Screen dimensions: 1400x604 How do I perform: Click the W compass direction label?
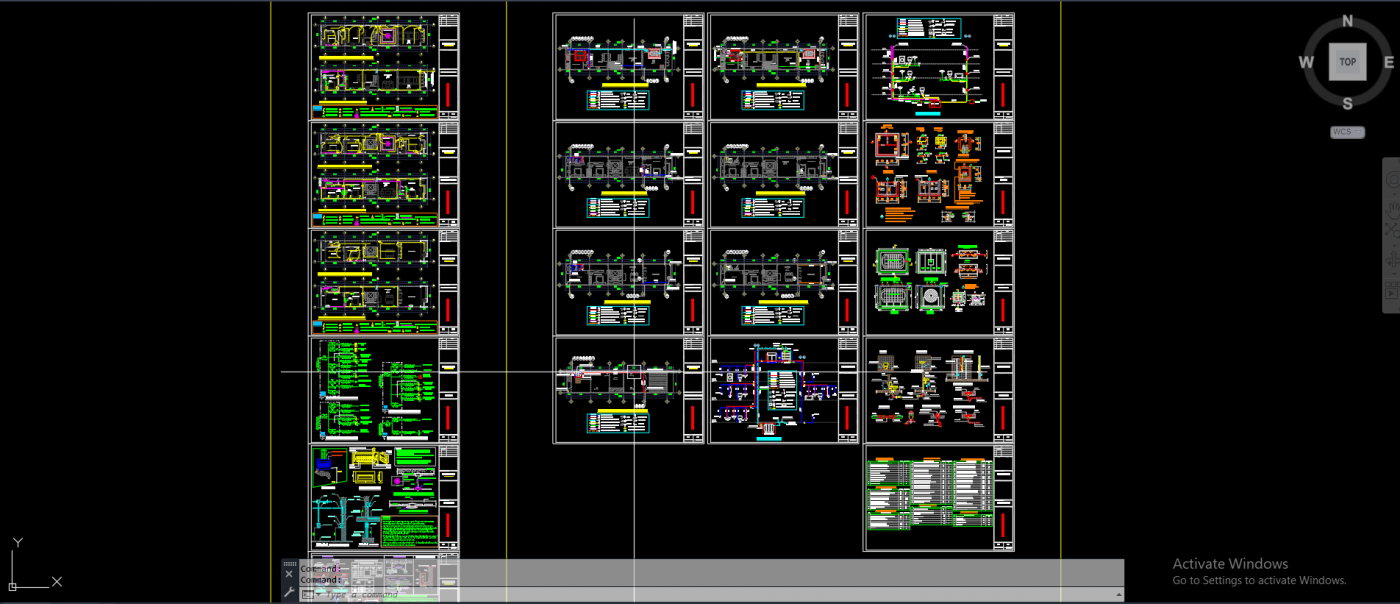pos(1306,62)
